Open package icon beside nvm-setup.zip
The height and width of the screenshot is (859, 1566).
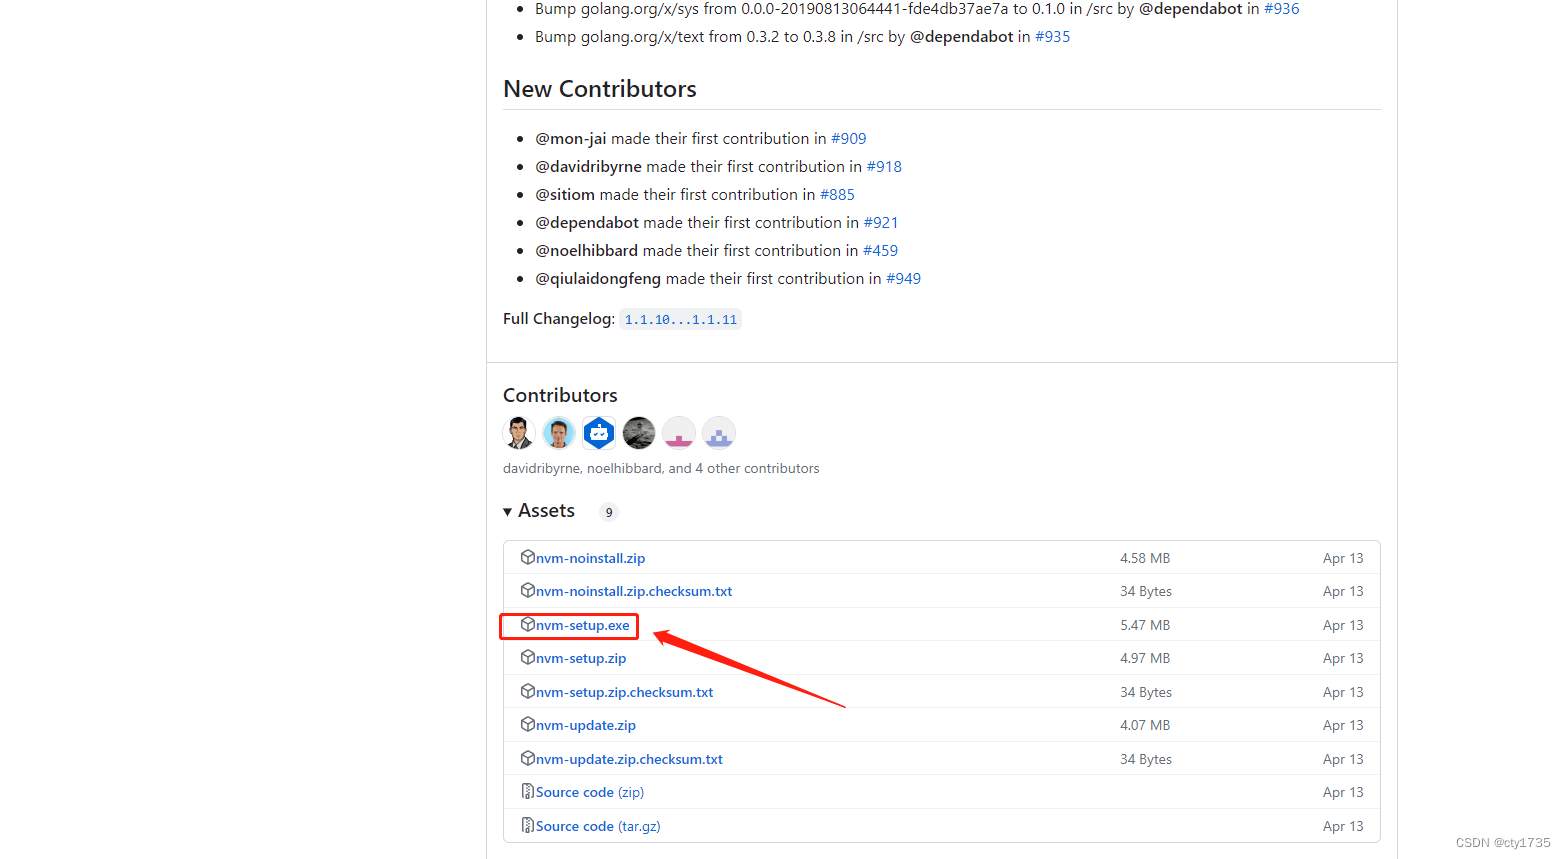point(528,657)
